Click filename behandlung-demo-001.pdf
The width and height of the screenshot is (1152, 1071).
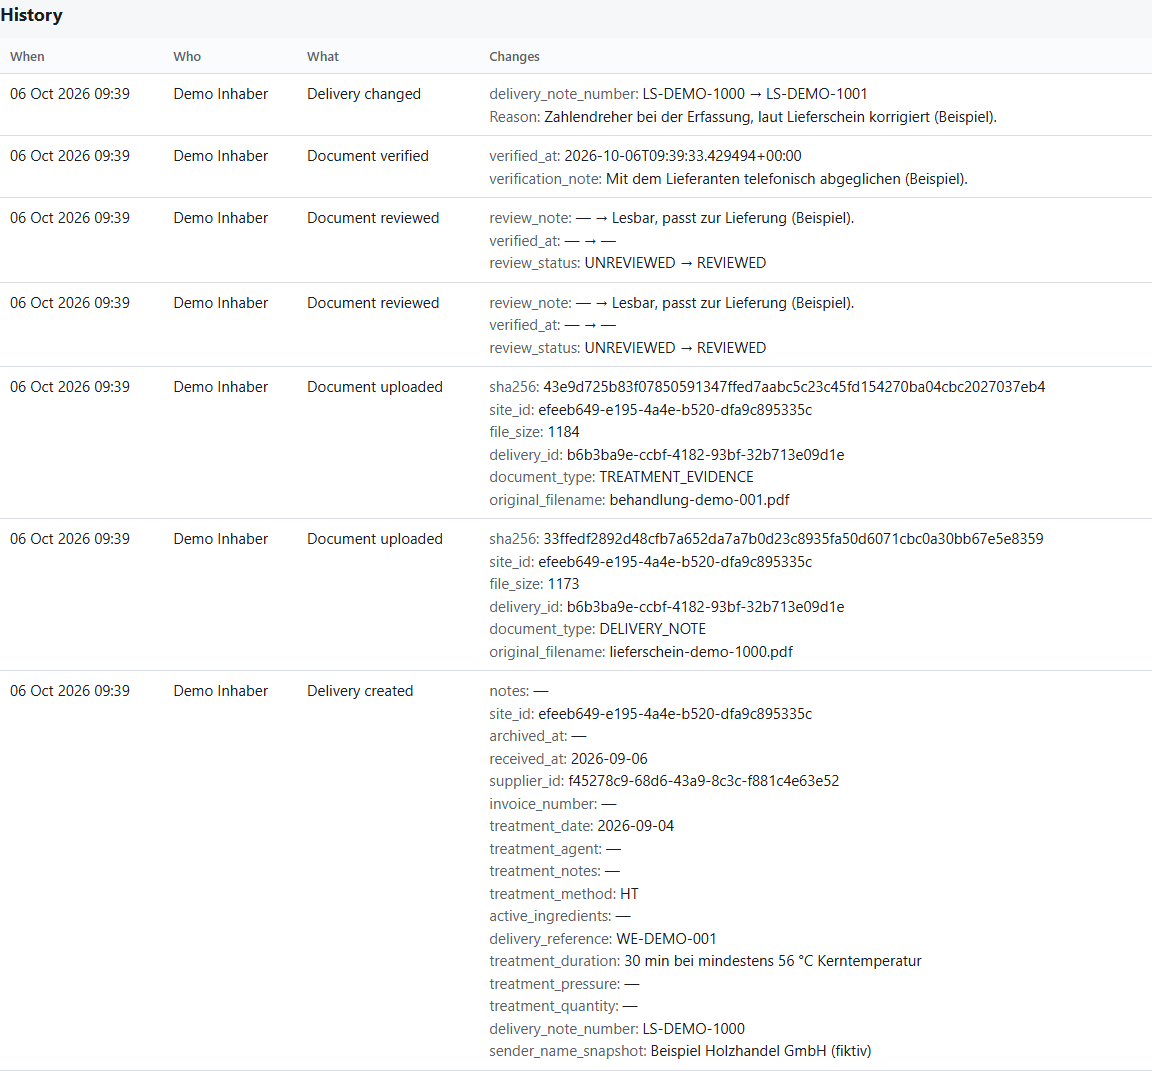699,500
